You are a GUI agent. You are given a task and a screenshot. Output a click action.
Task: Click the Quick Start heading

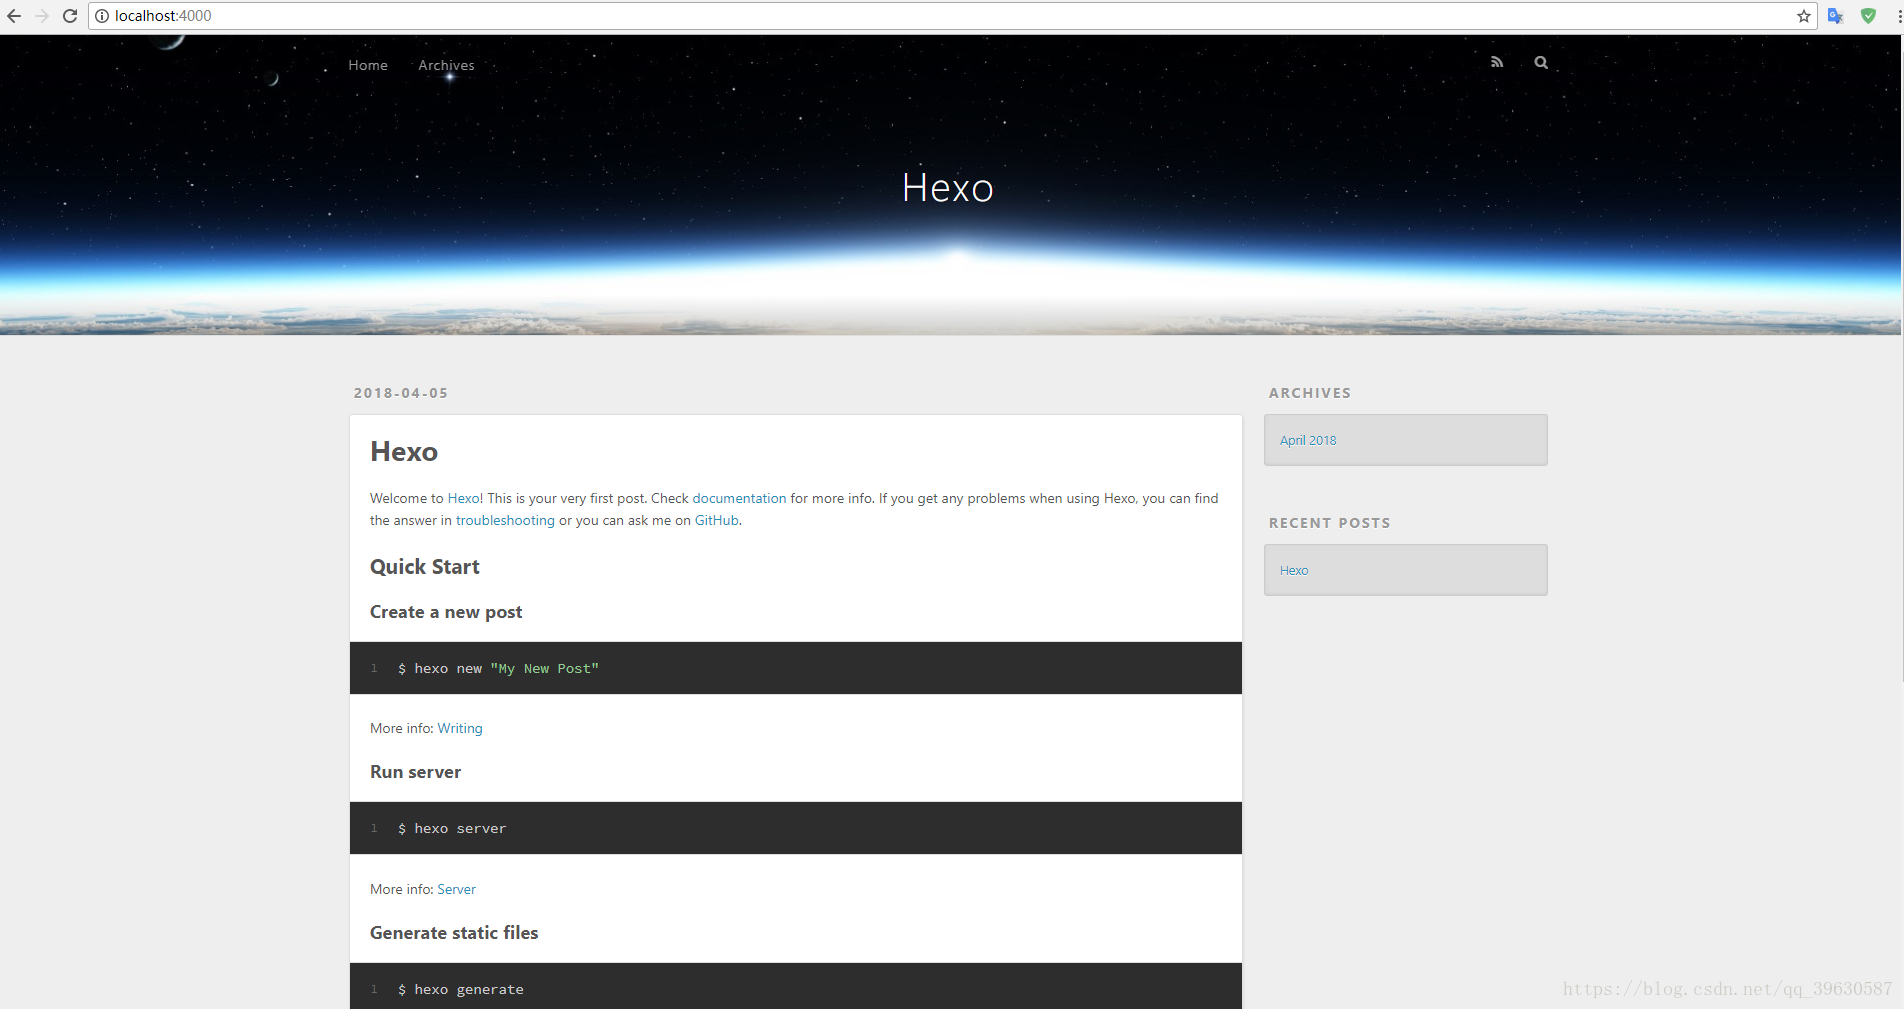(425, 567)
